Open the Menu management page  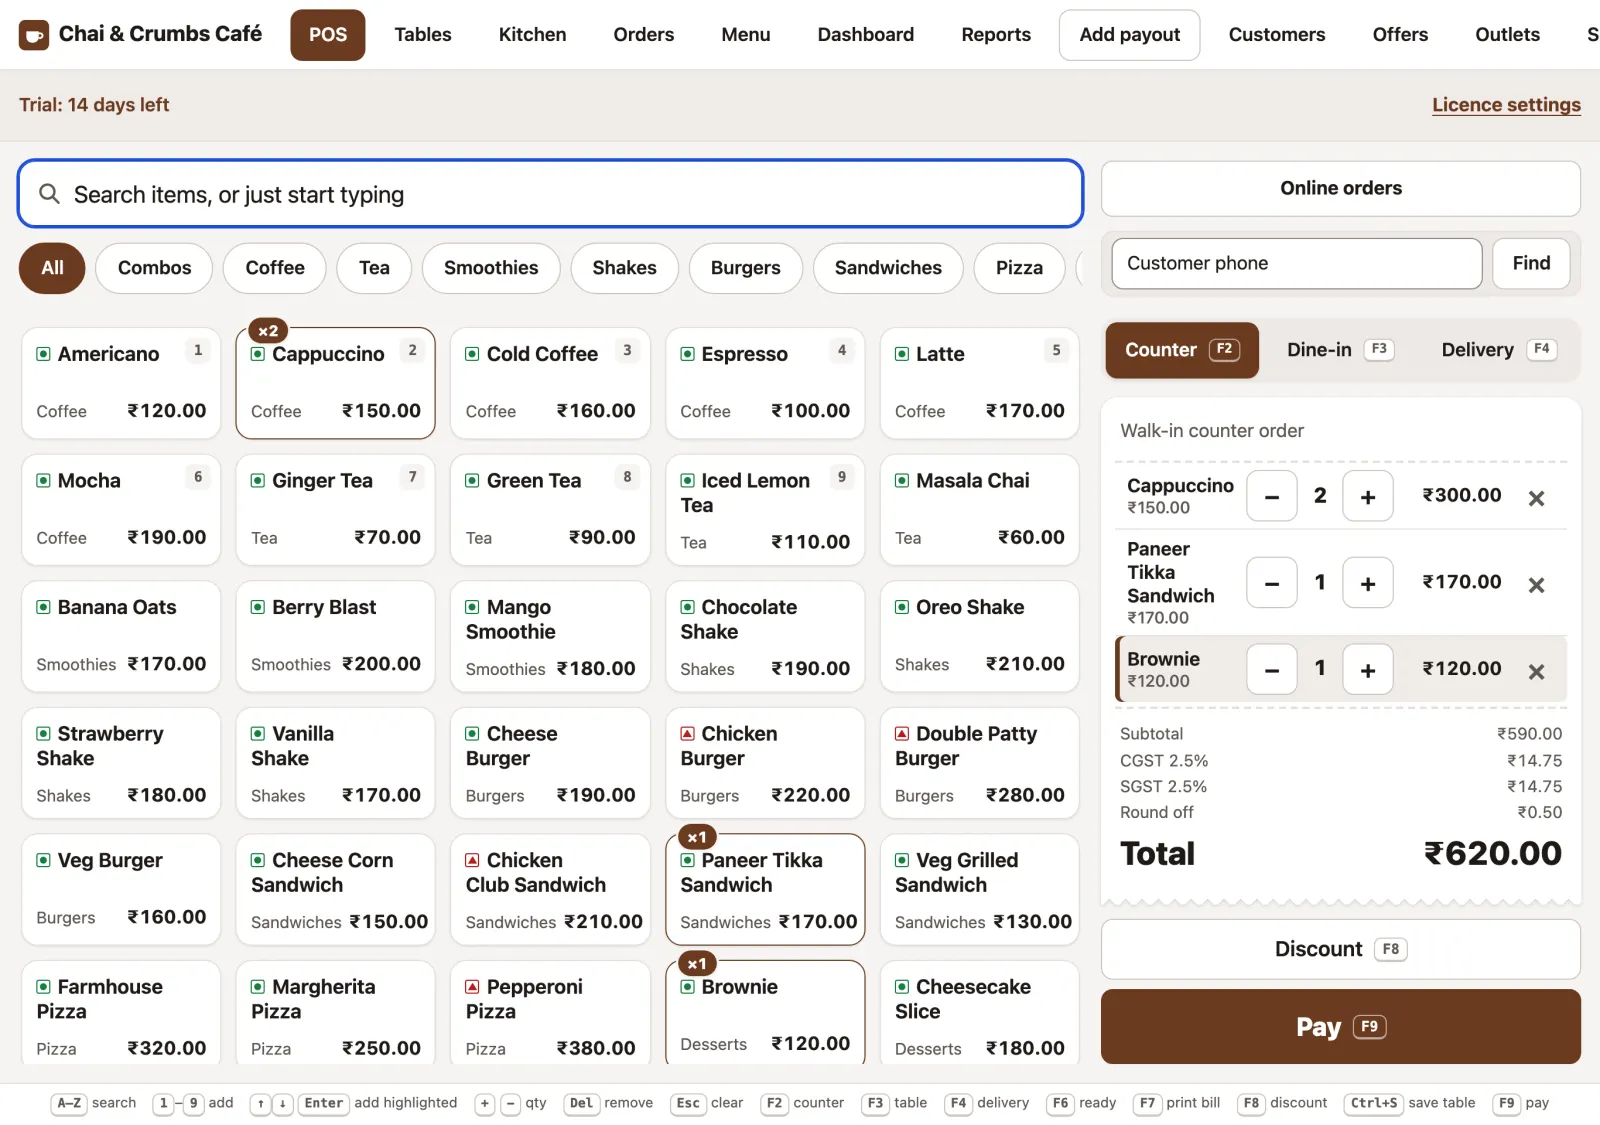[746, 35]
